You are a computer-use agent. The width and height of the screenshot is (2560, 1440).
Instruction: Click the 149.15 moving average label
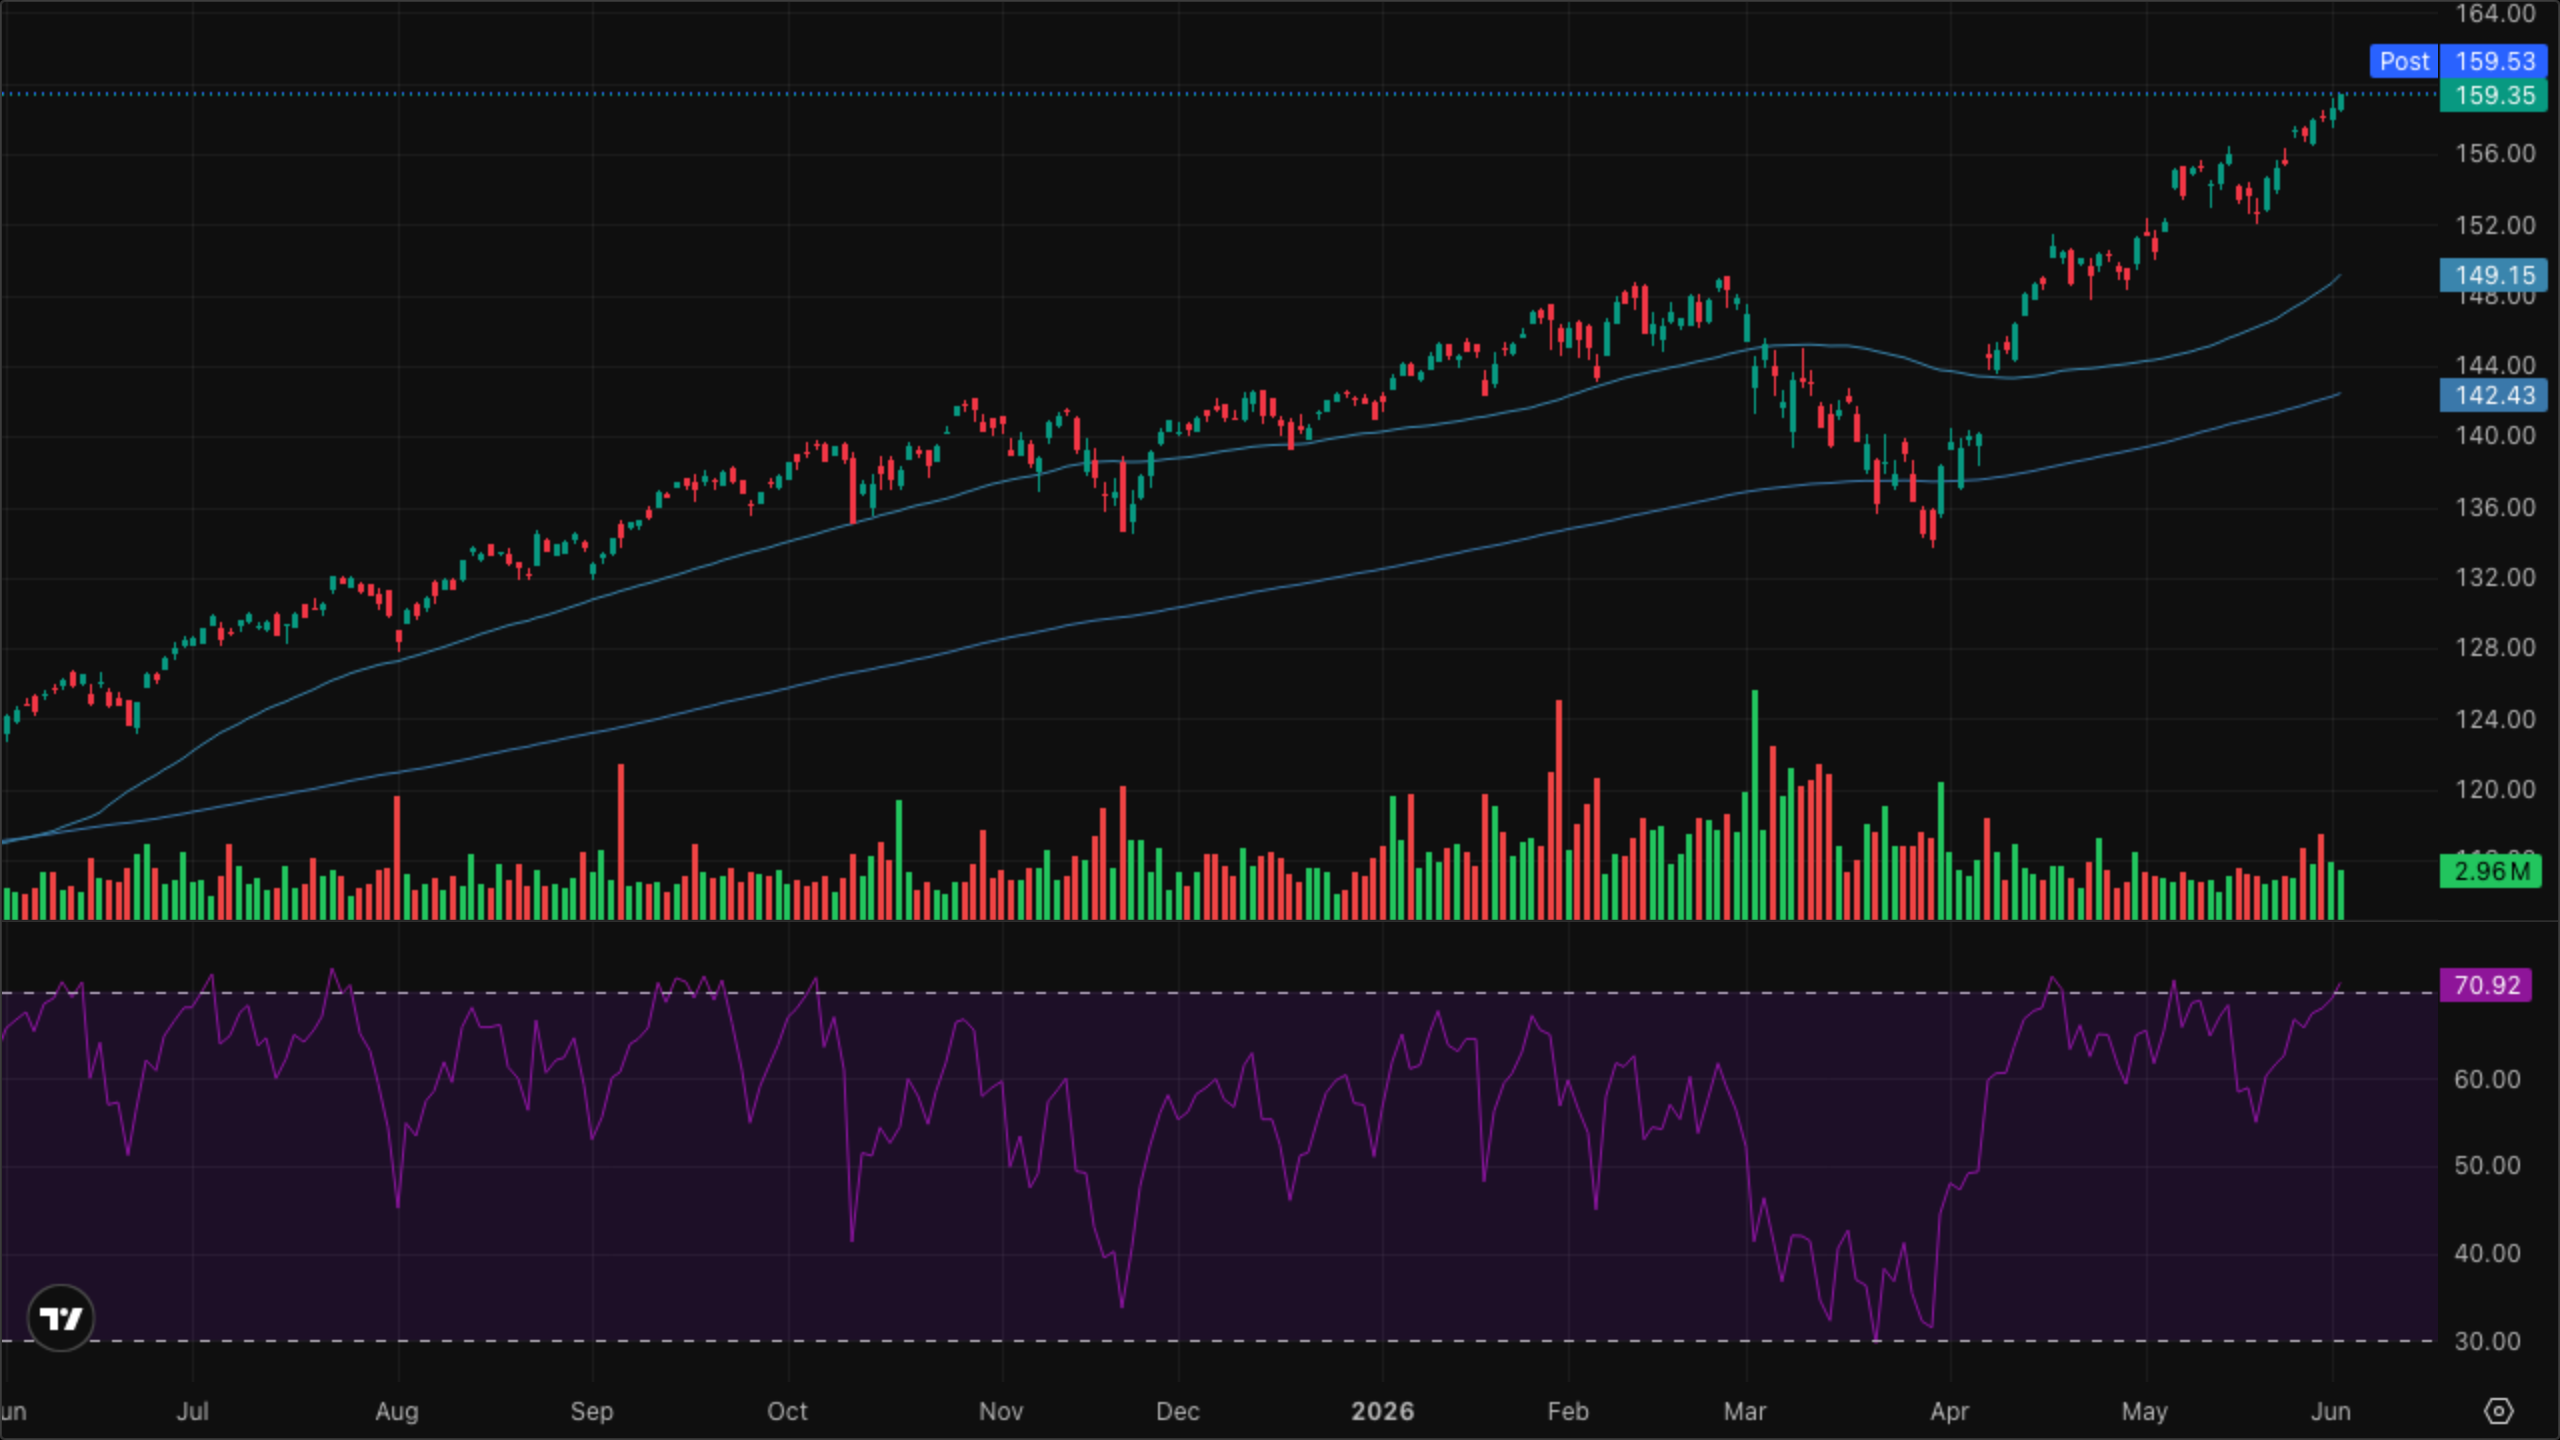2494,275
